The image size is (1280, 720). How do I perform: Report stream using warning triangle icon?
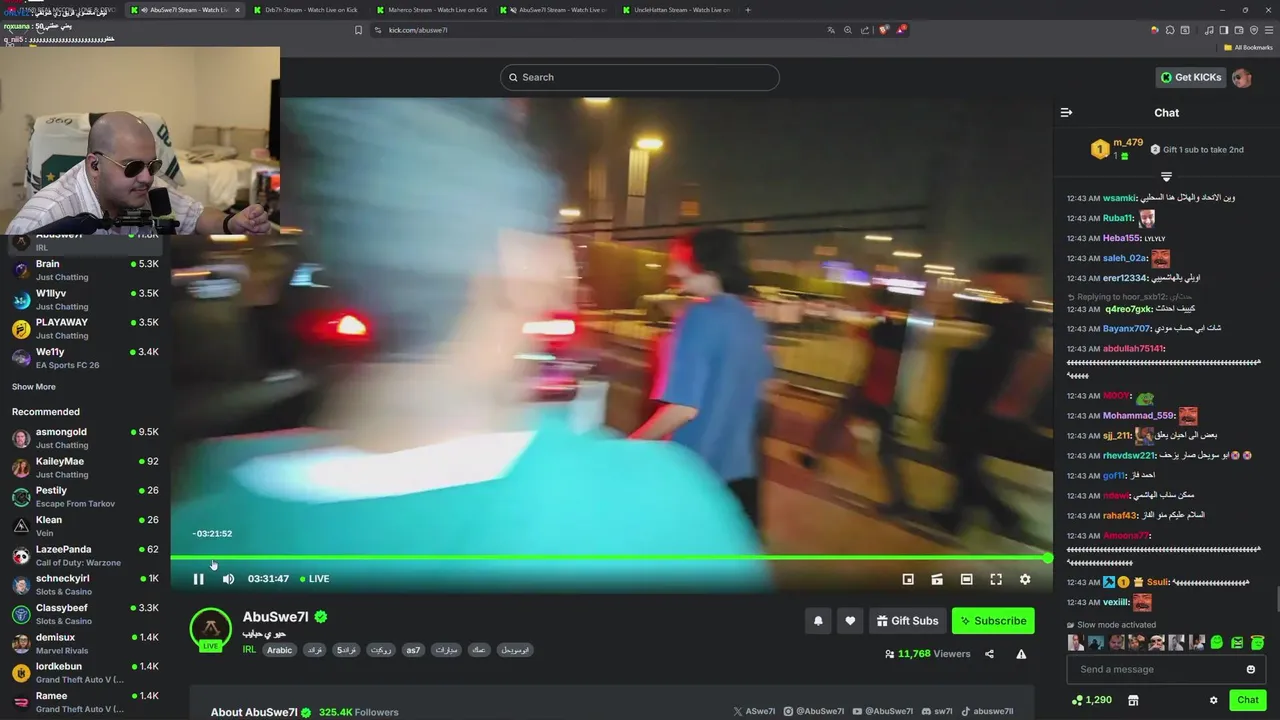click(x=1021, y=654)
